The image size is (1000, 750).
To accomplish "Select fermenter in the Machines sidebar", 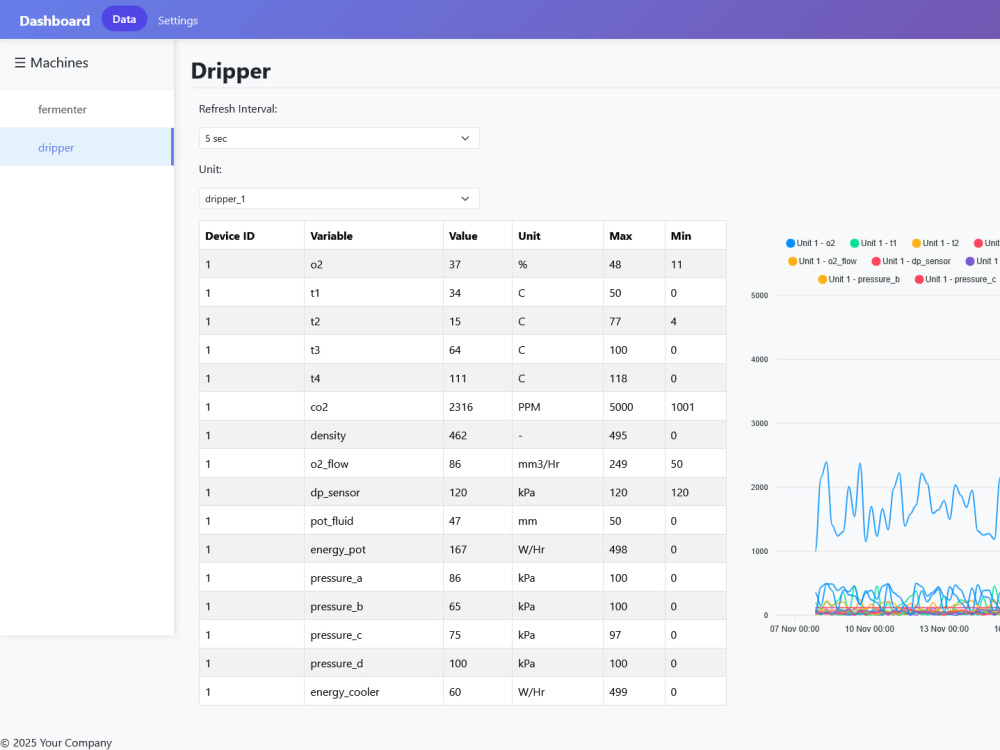I will coord(87,109).
